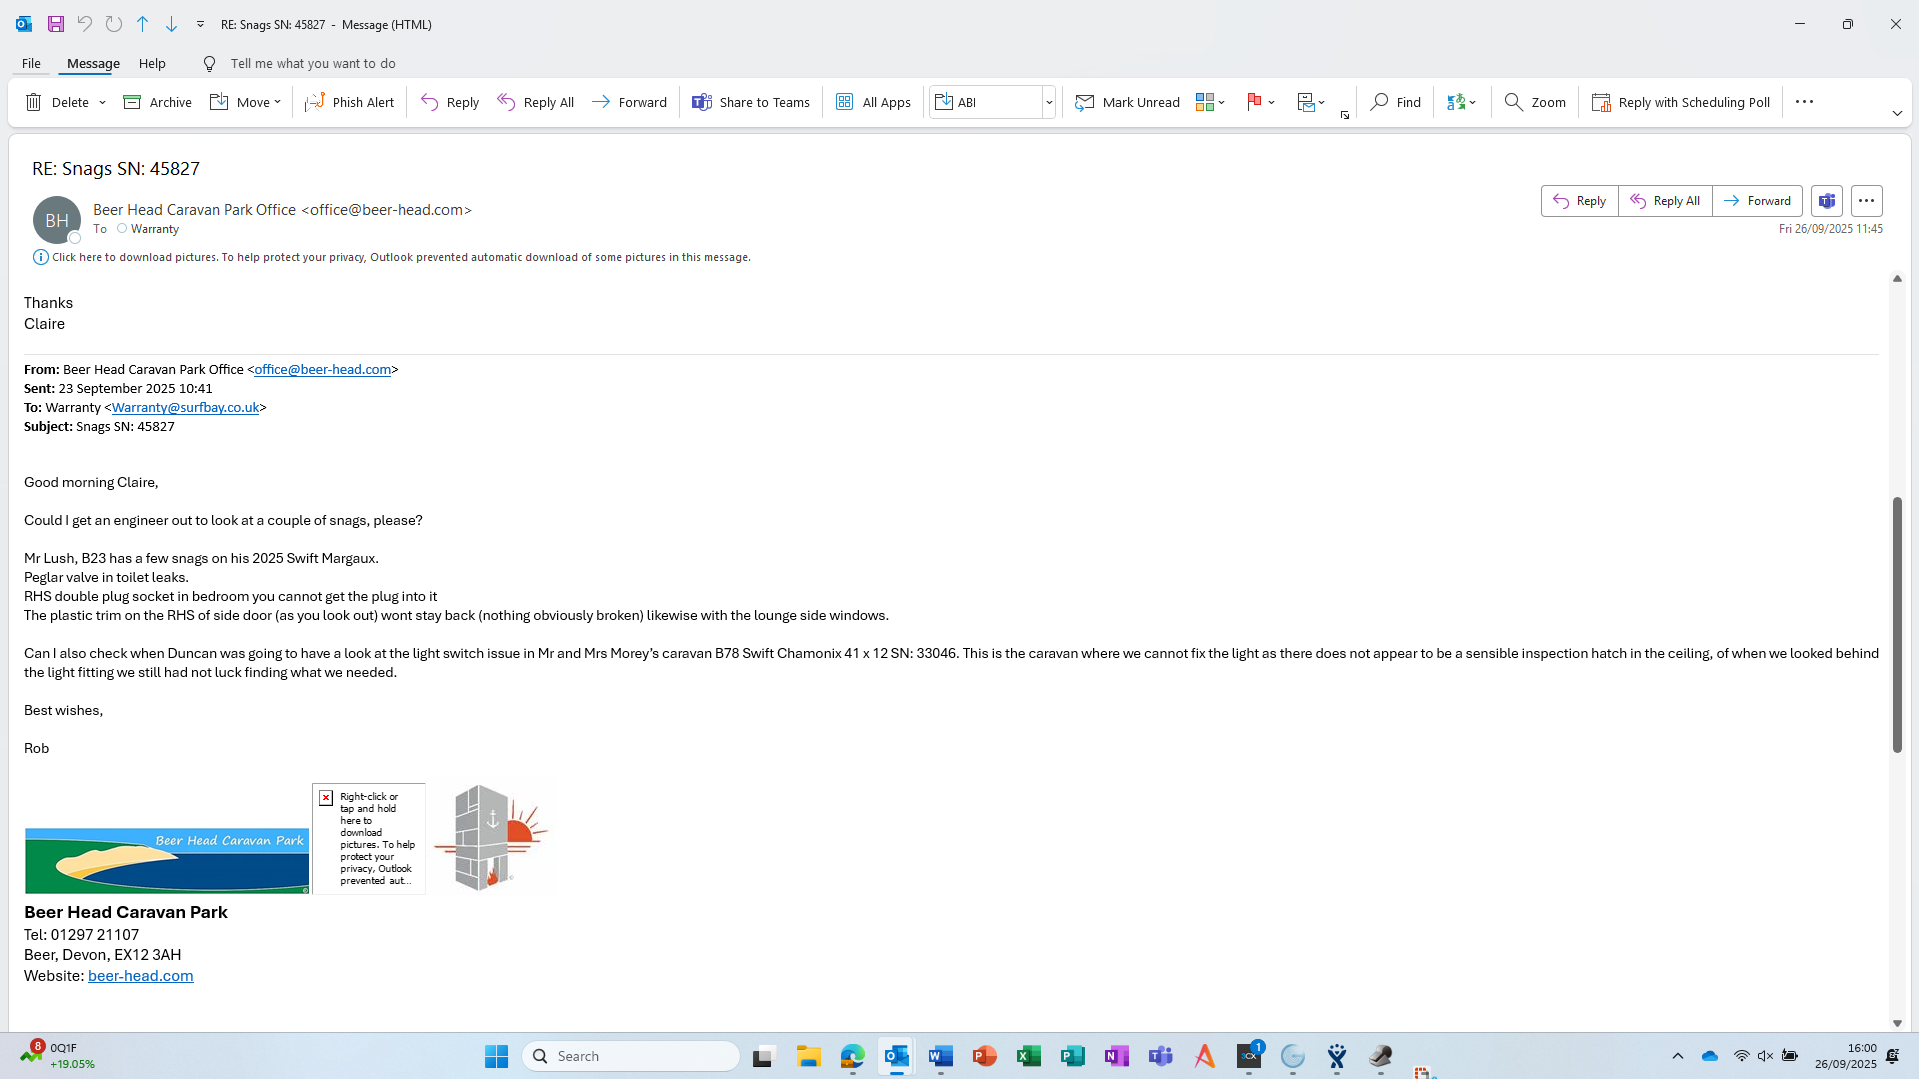Open the office@beer-head.com email link

click(322, 369)
